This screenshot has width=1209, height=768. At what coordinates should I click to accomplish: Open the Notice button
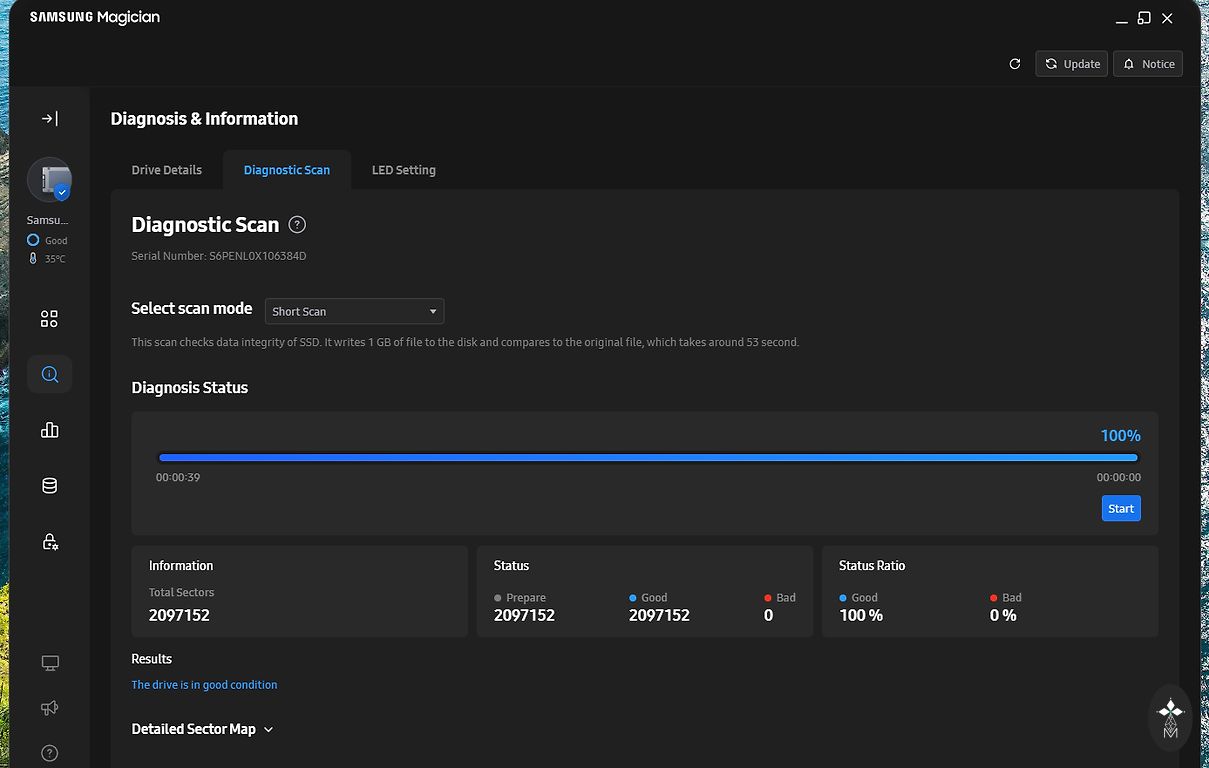pos(1148,64)
